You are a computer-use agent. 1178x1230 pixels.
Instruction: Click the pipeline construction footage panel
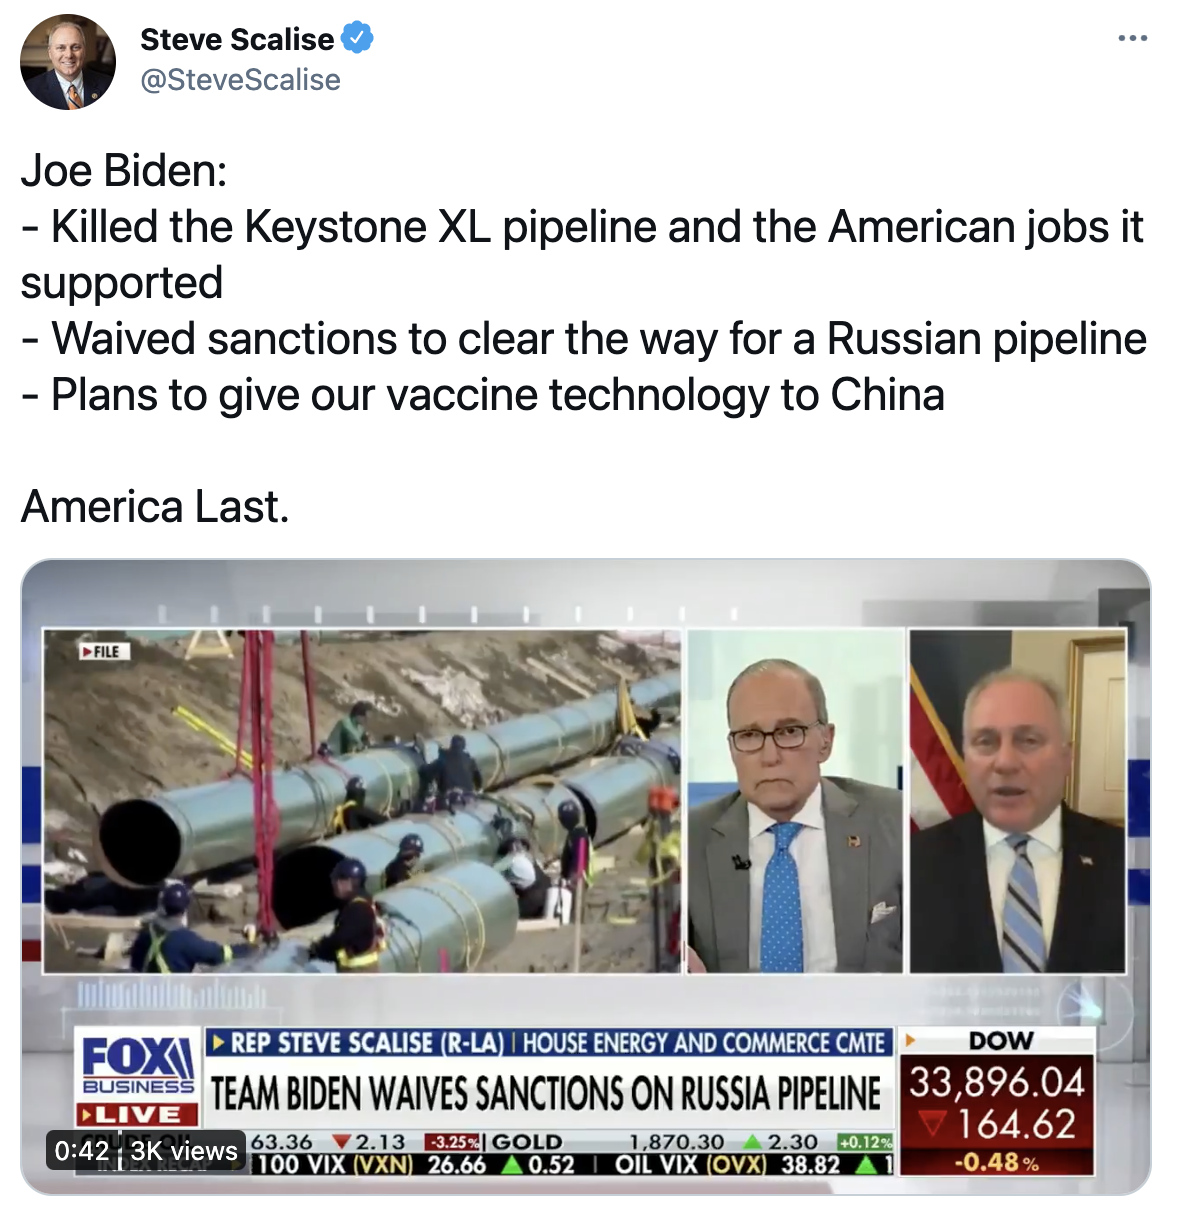[x=361, y=801]
